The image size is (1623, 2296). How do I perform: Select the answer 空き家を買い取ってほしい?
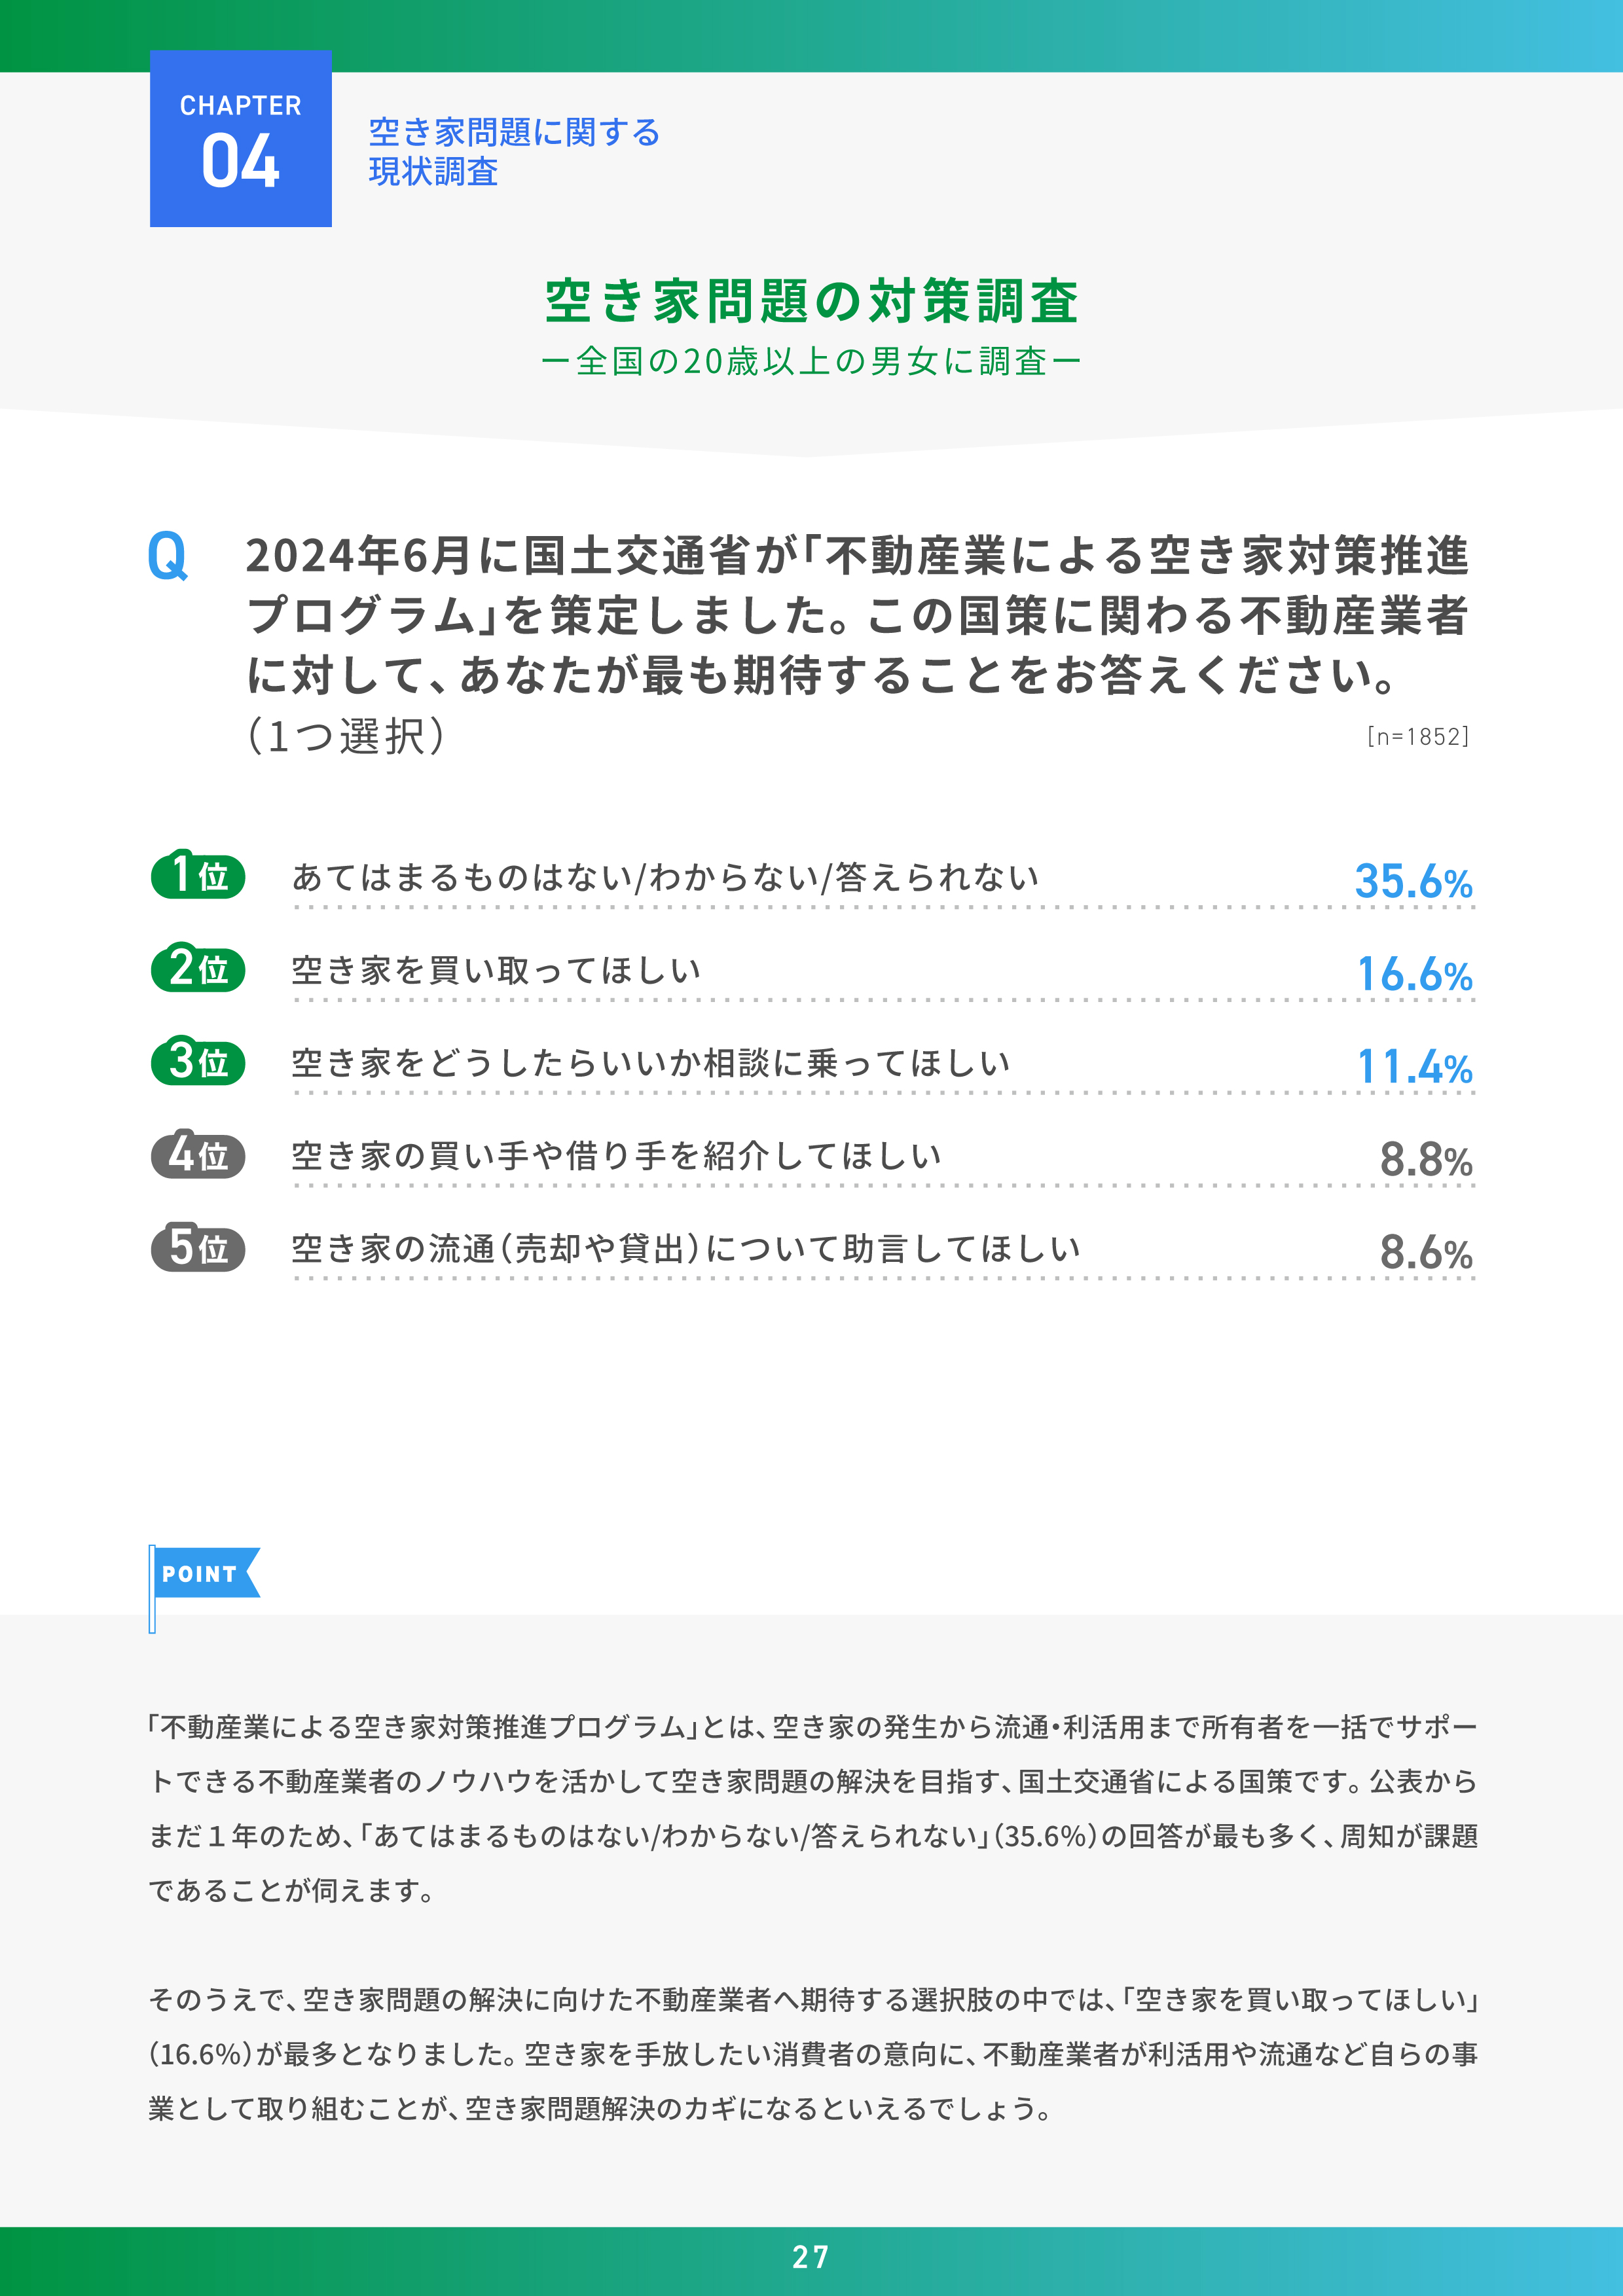pyautogui.click(x=496, y=970)
